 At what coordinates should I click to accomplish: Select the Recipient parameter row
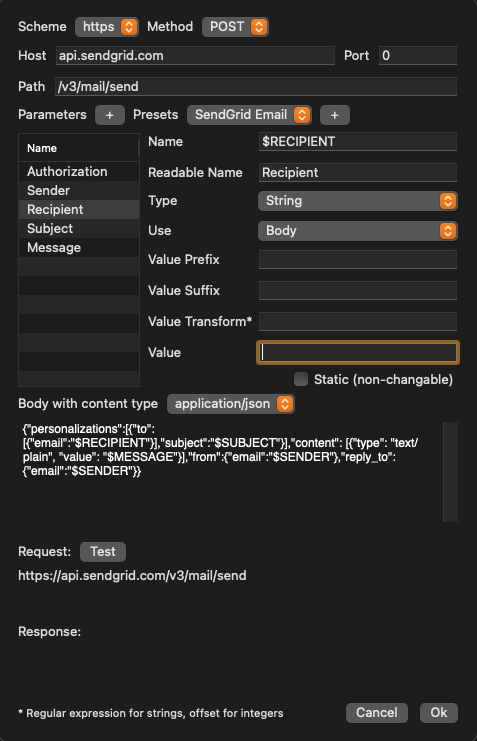(x=79, y=209)
